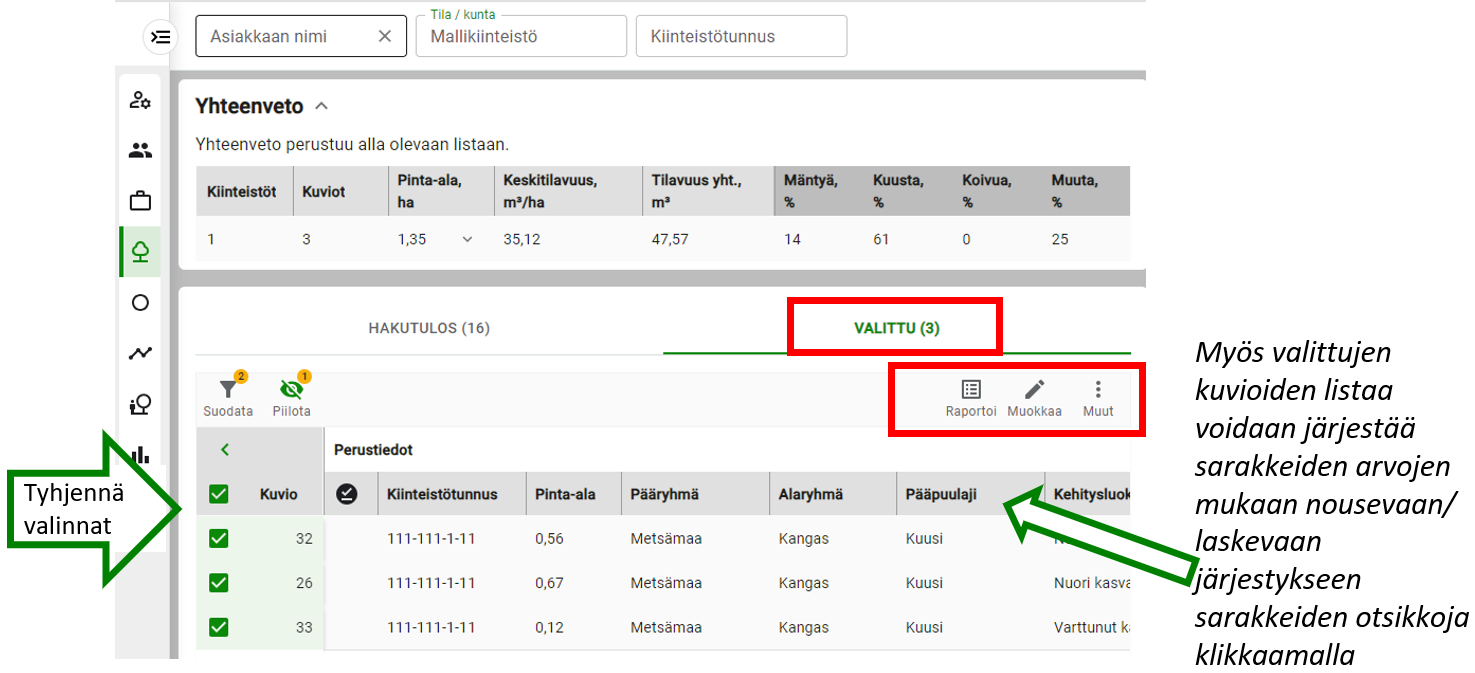1475x673 pixels.
Task: Uncheck the select-all checkbox in header
Action: point(219,494)
